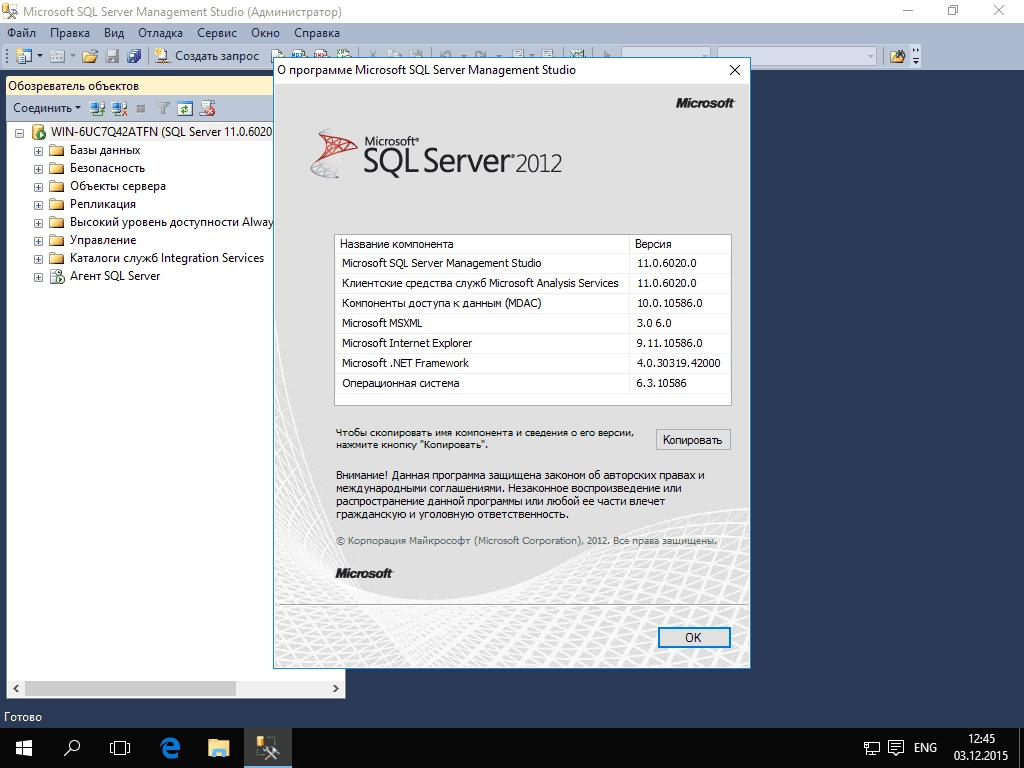Viewport: 1024px width, 768px height.
Task: Click the toolbar icon left of overflow arrow
Action: pyautogui.click(x=897, y=56)
